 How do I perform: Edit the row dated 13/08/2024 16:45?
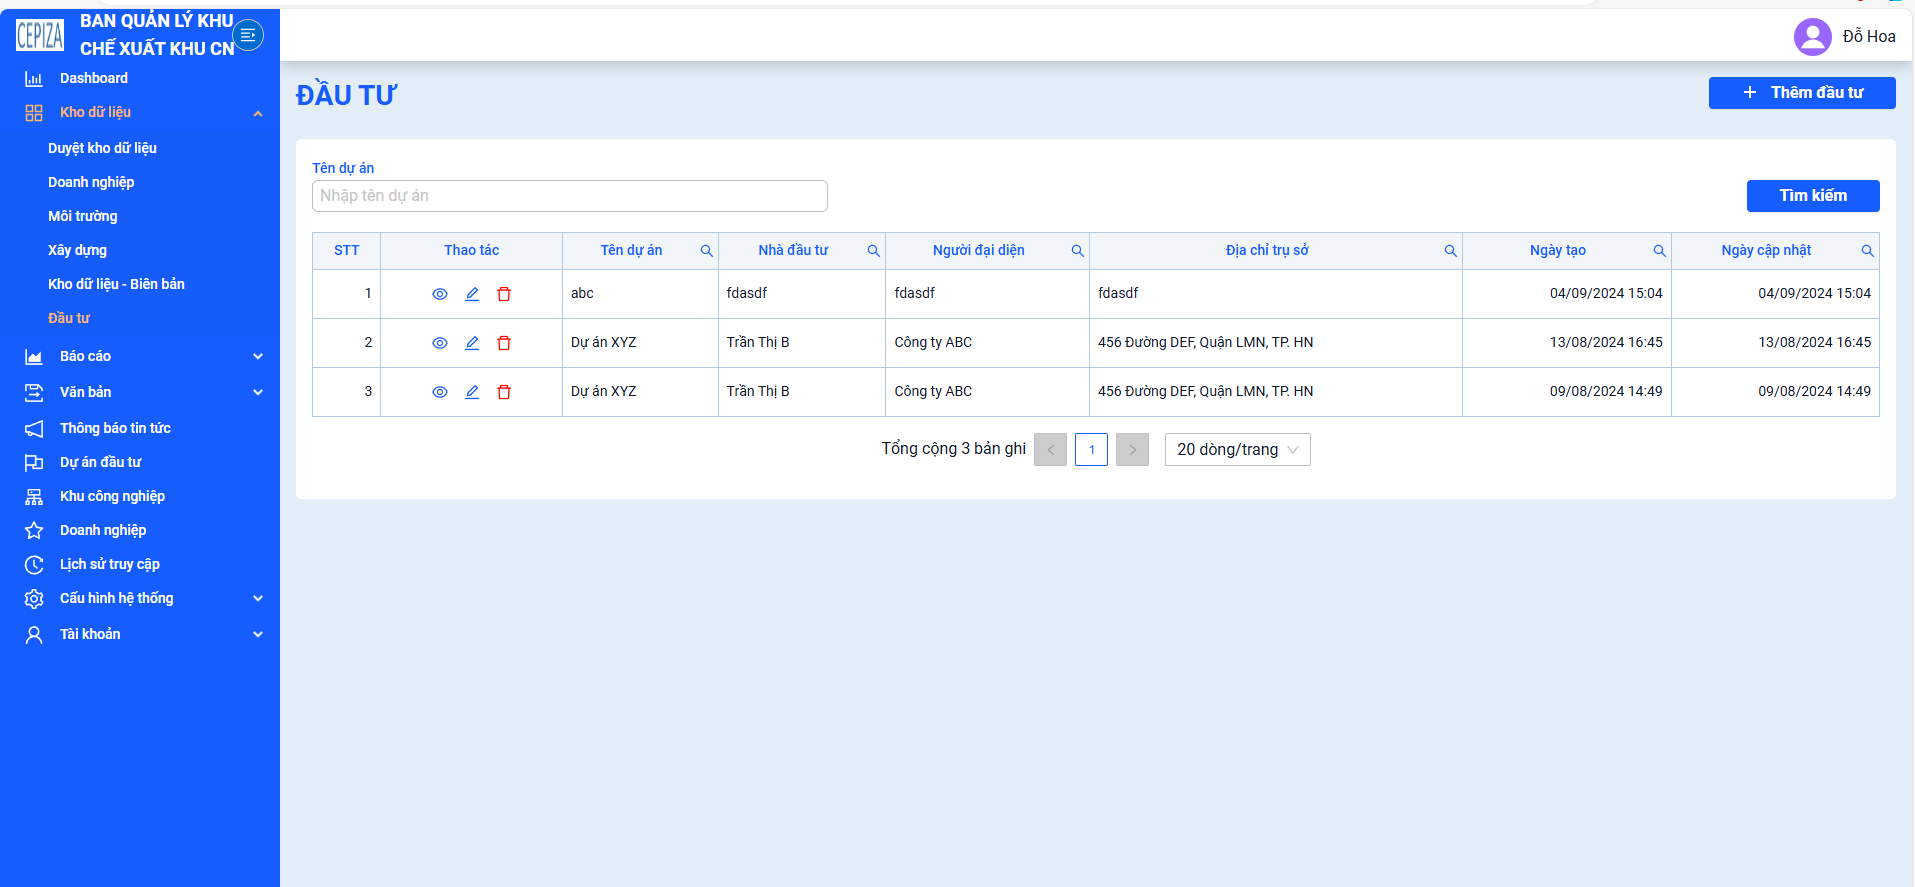(472, 343)
